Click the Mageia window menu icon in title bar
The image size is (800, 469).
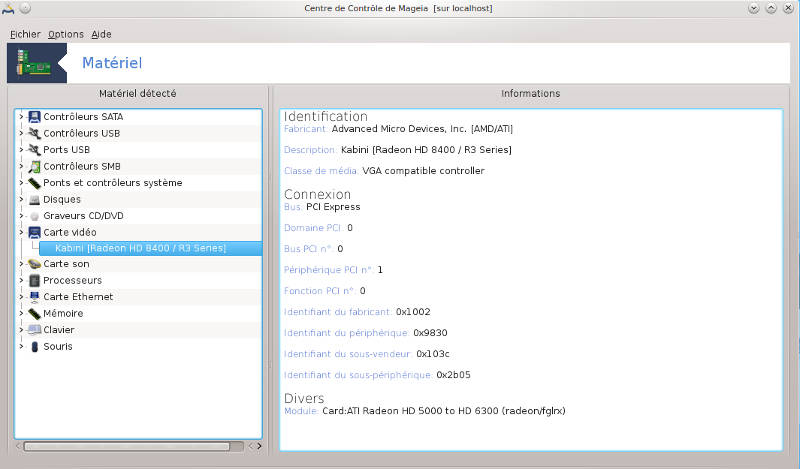coord(8,8)
